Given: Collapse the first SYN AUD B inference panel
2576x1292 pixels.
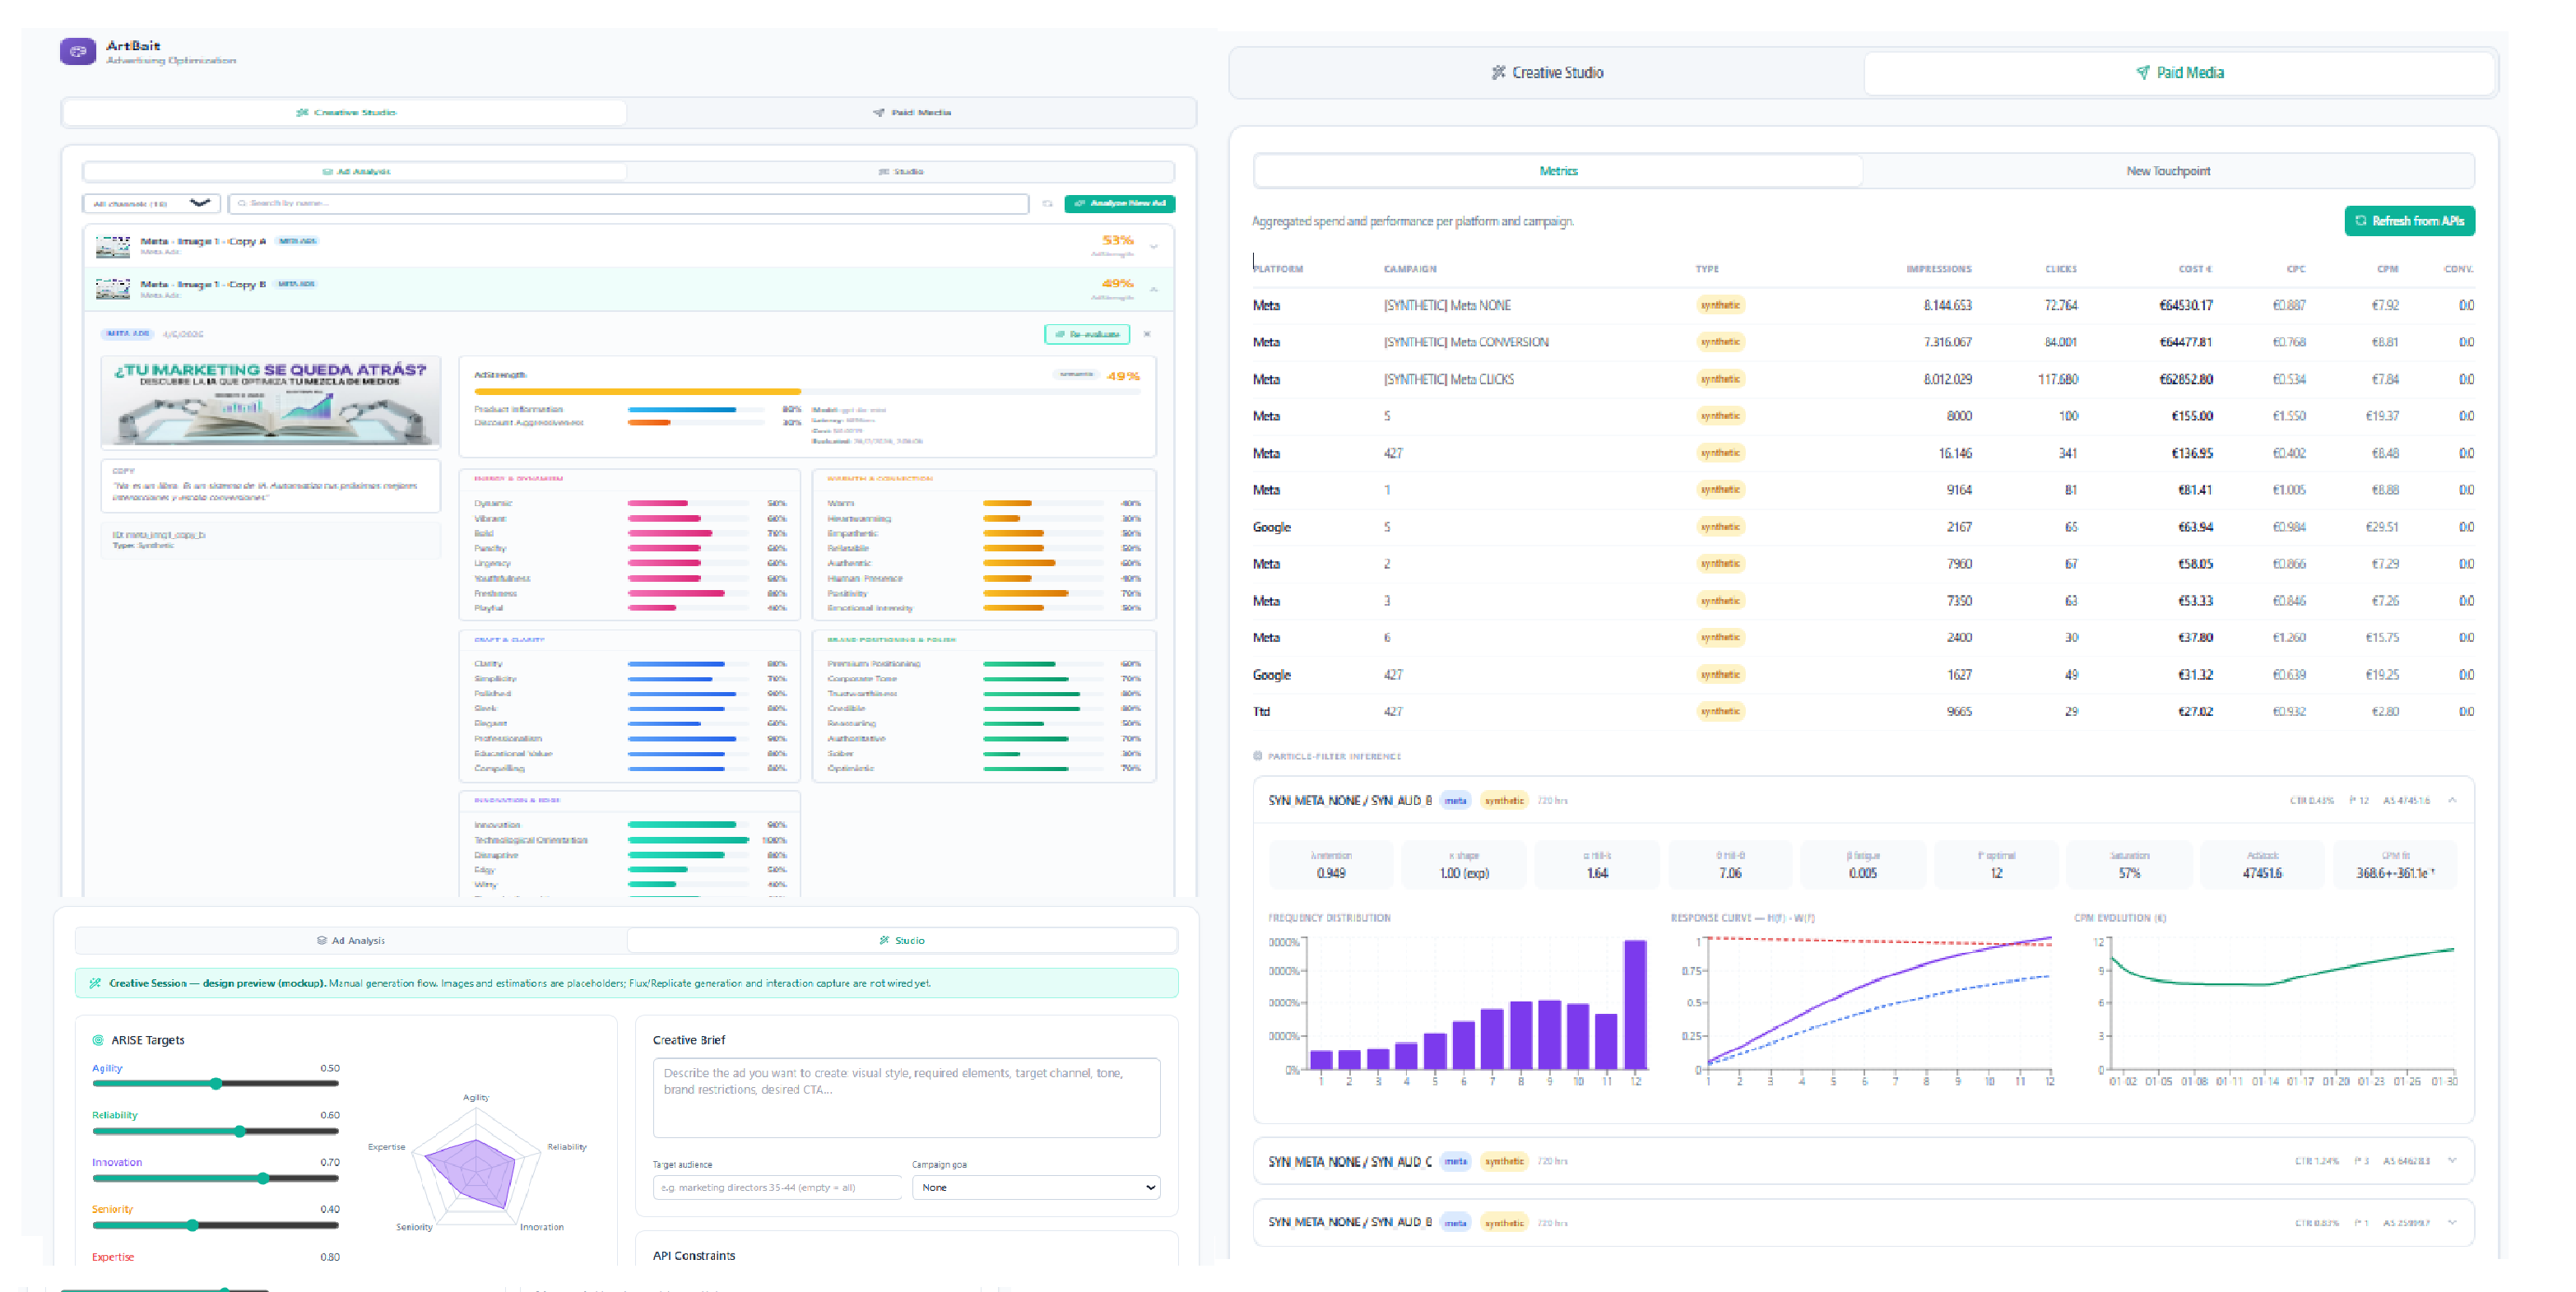Looking at the screenshot, I should coord(2452,800).
